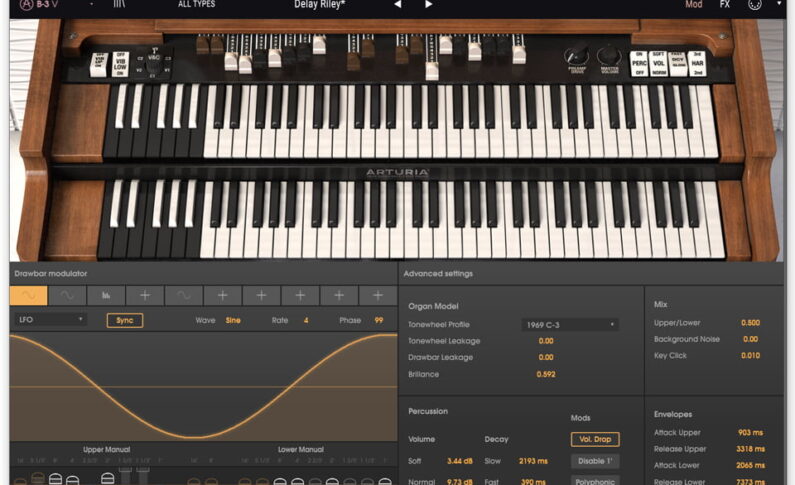
Task: Click the Percussion section heading
Action: [428, 412]
